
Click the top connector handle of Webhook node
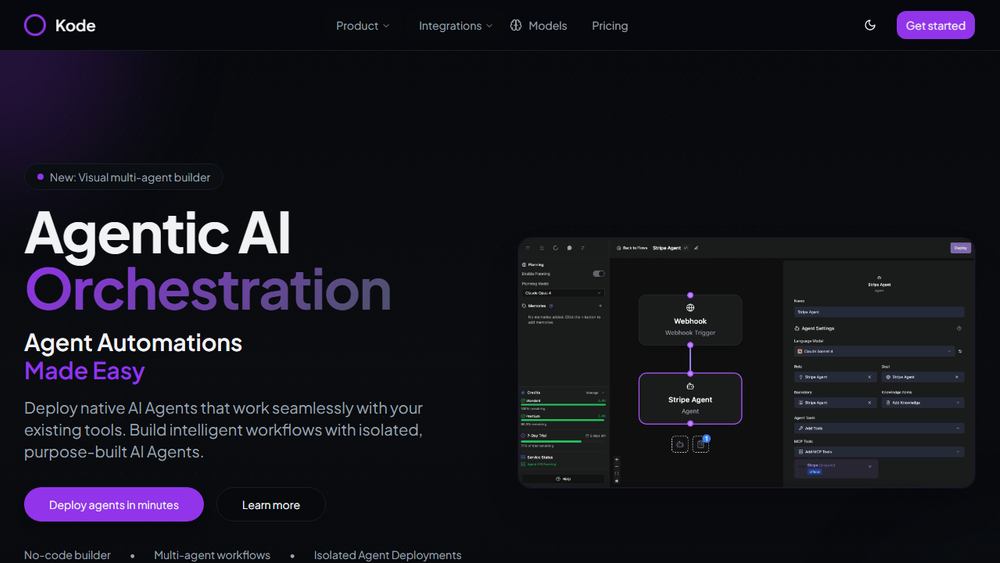click(x=690, y=295)
